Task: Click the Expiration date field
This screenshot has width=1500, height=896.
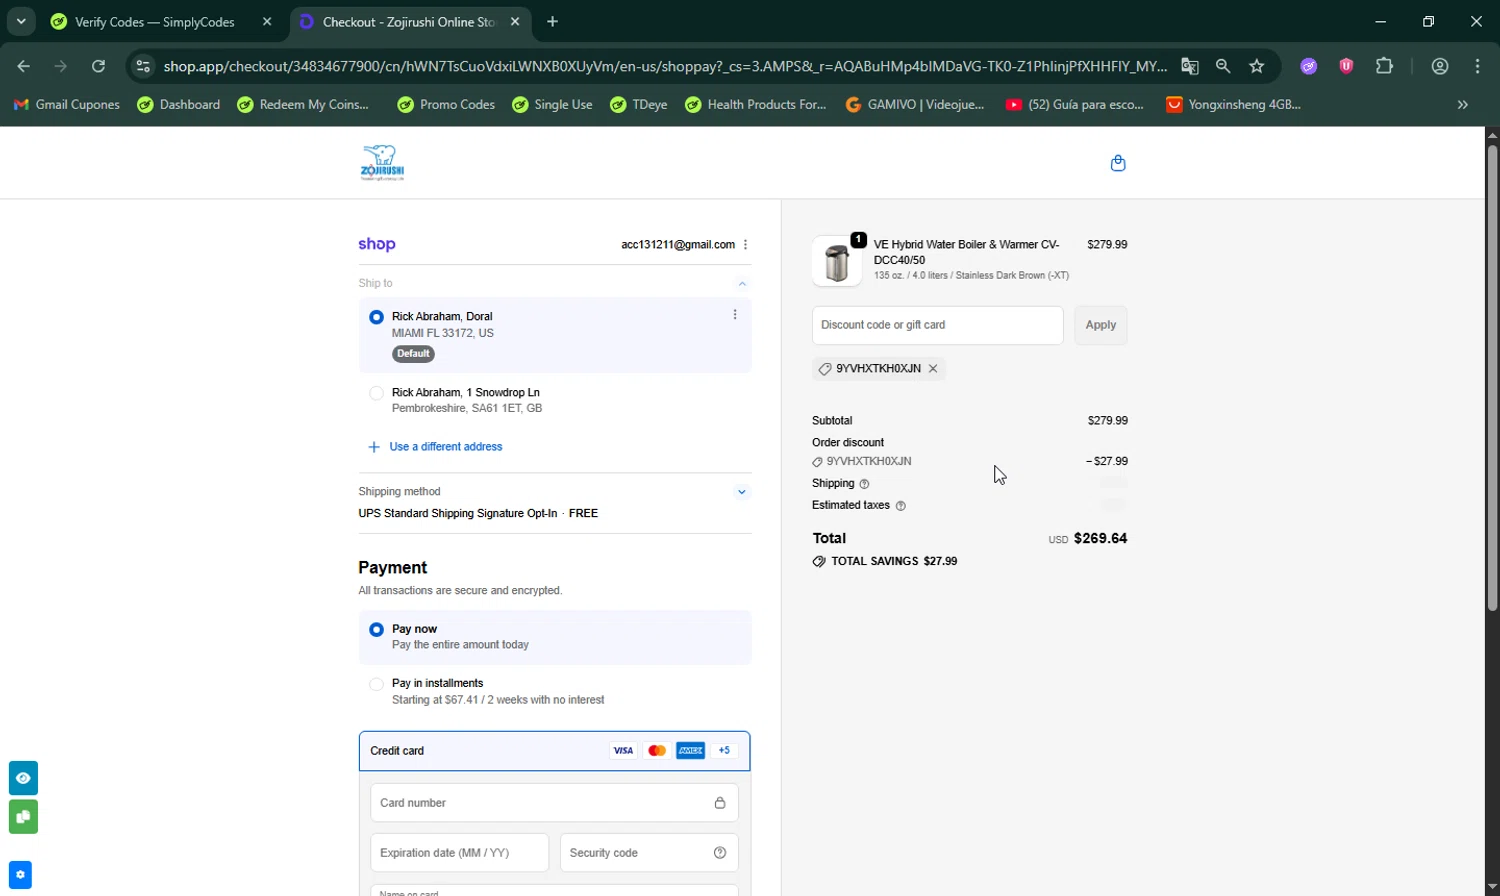Action: (460, 853)
